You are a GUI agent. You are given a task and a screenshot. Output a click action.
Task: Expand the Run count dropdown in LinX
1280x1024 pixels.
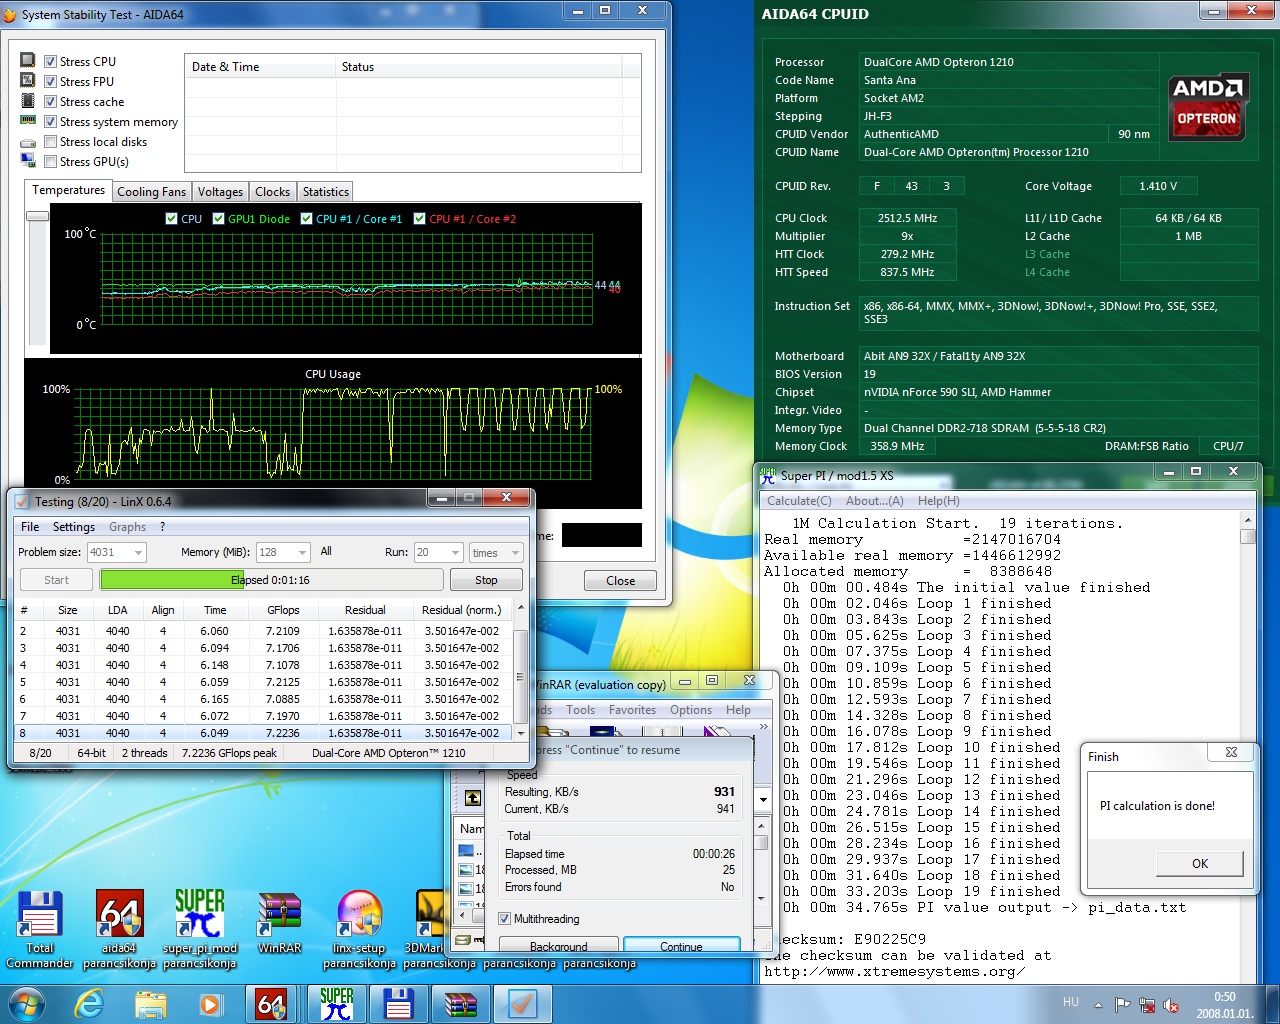(455, 552)
